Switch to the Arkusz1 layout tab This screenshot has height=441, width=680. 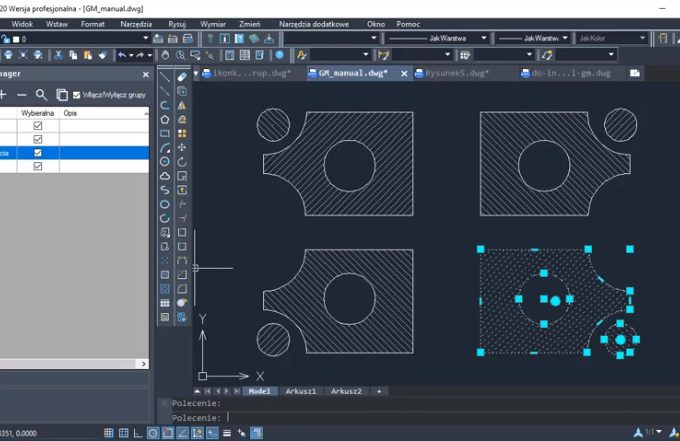pos(301,391)
